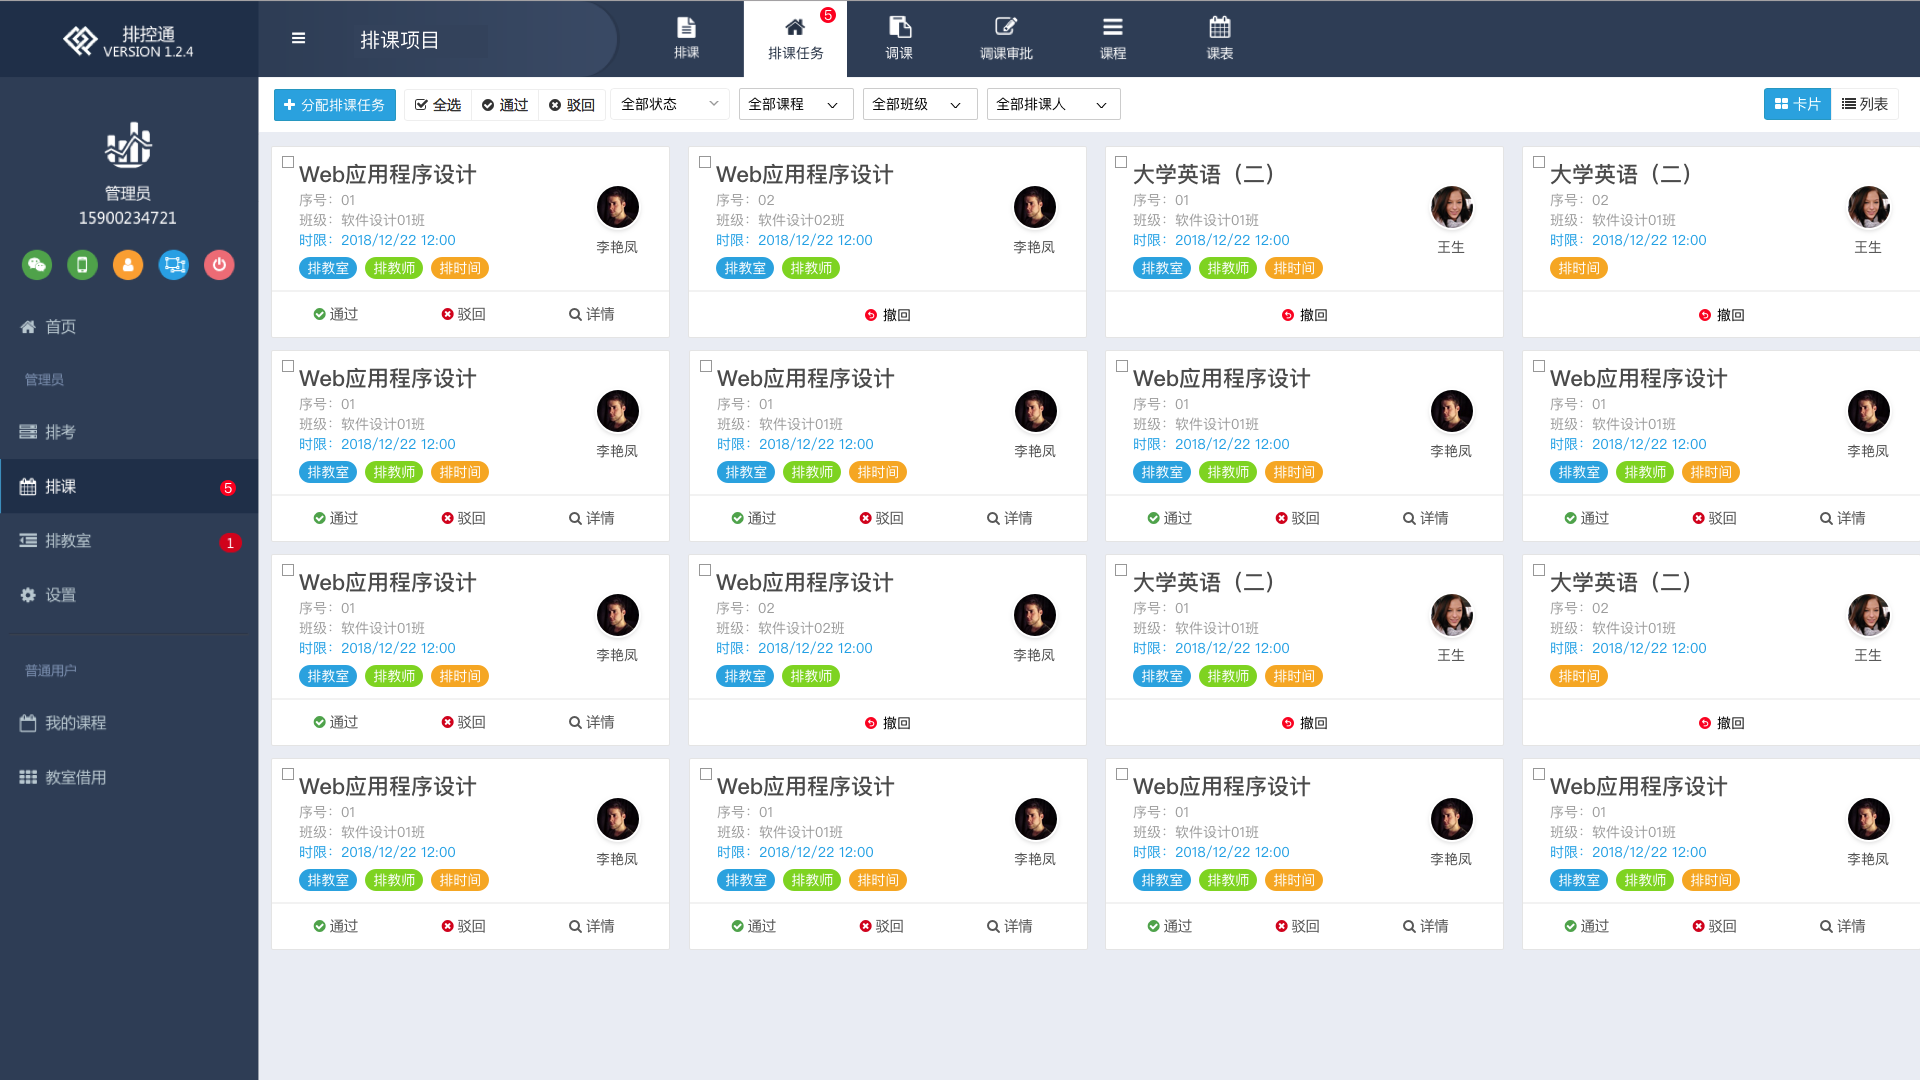Check the first Web应用程序设计 card checkbox
This screenshot has height=1080, width=1920.
click(288, 162)
